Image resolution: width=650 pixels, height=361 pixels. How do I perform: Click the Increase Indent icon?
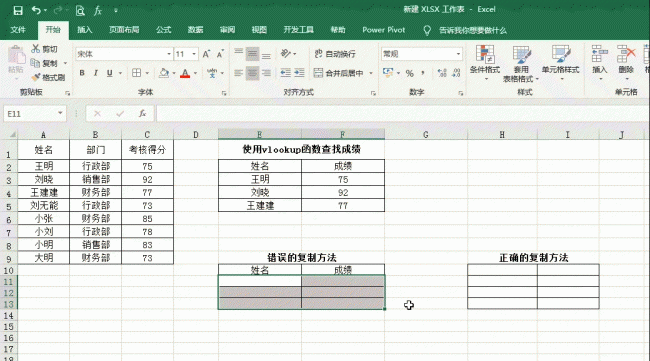click(299, 73)
